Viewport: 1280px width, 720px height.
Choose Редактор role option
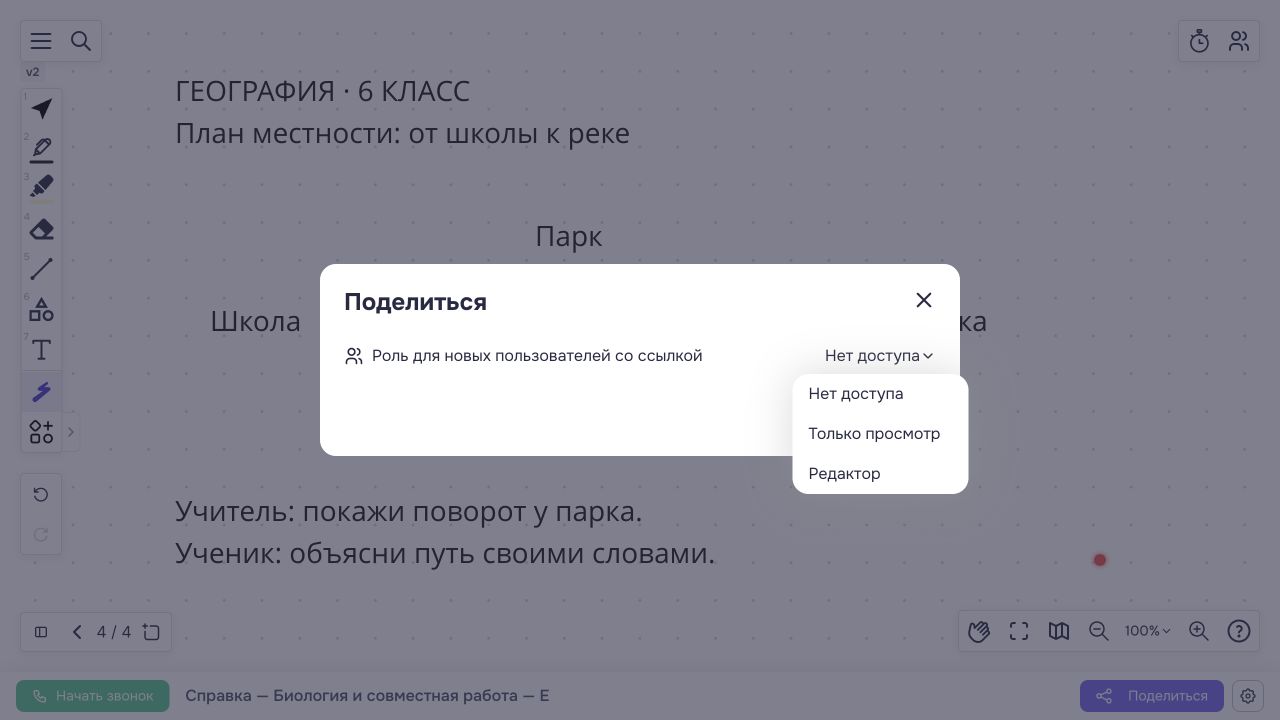point(880,474)
